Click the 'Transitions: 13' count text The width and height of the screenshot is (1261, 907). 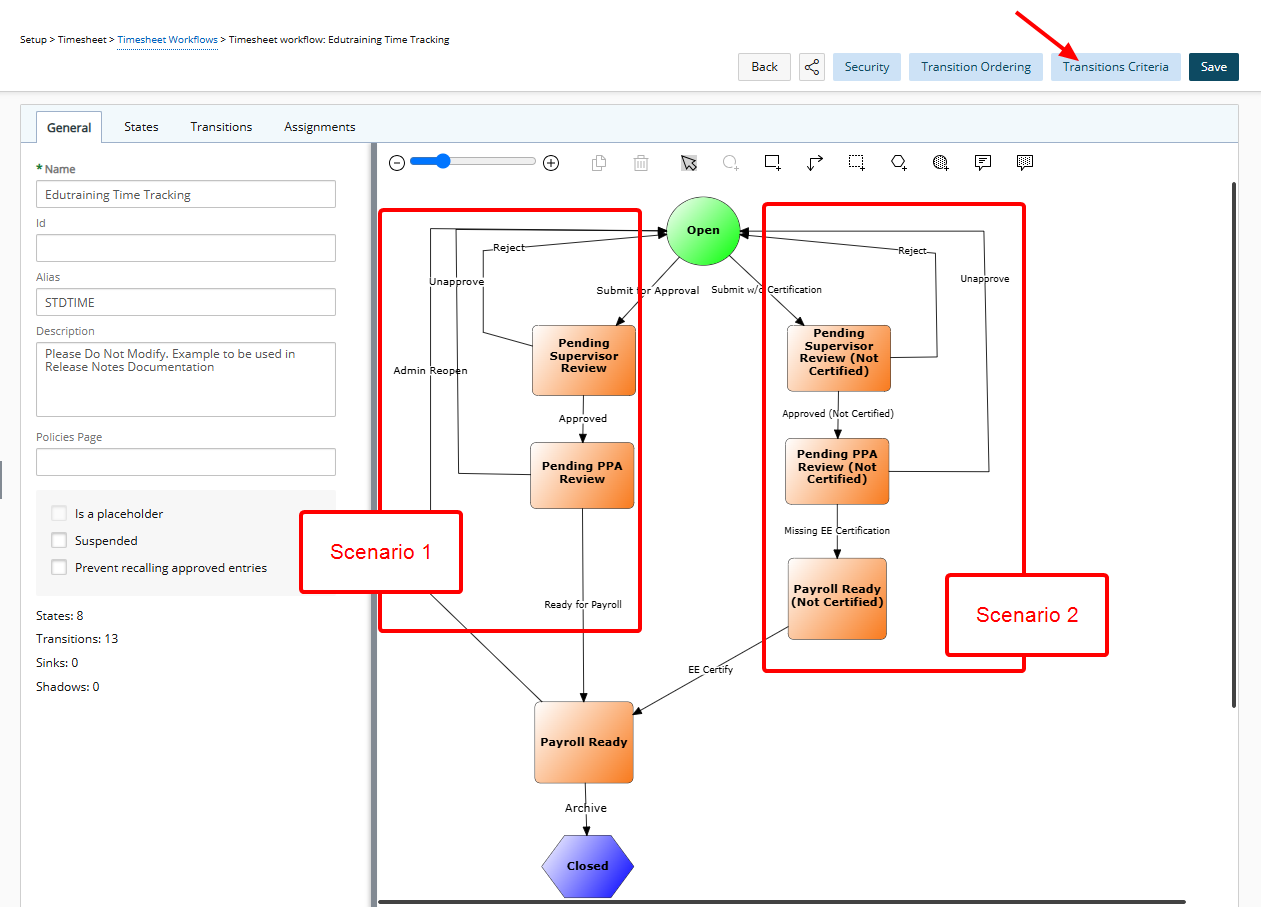(x=77, y=639)
